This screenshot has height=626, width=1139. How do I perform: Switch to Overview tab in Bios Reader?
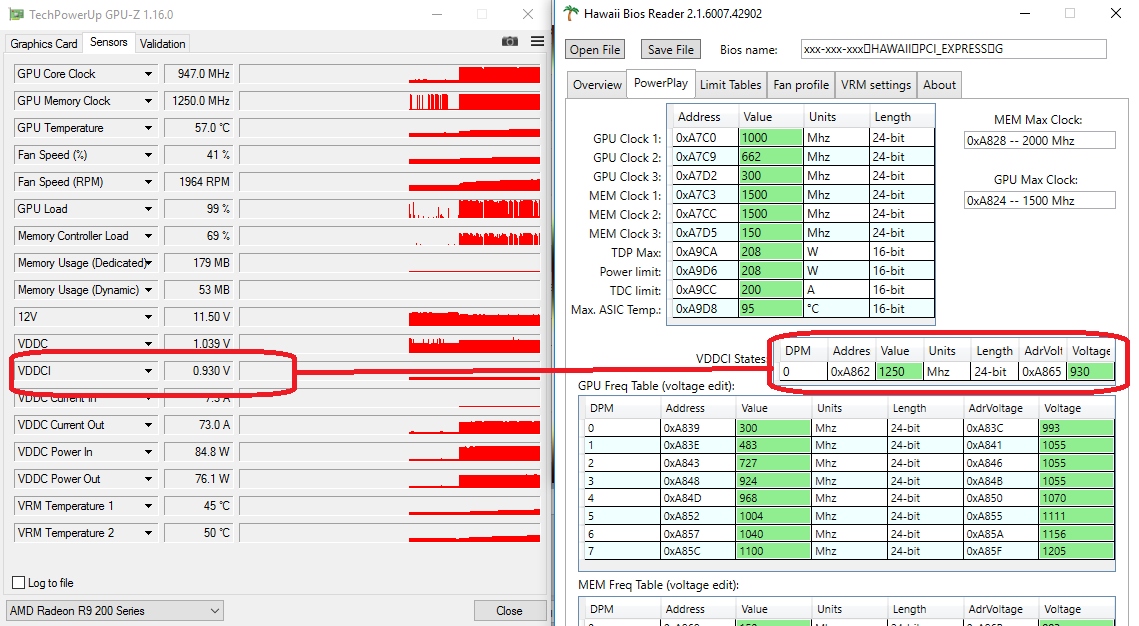(597, 85)
